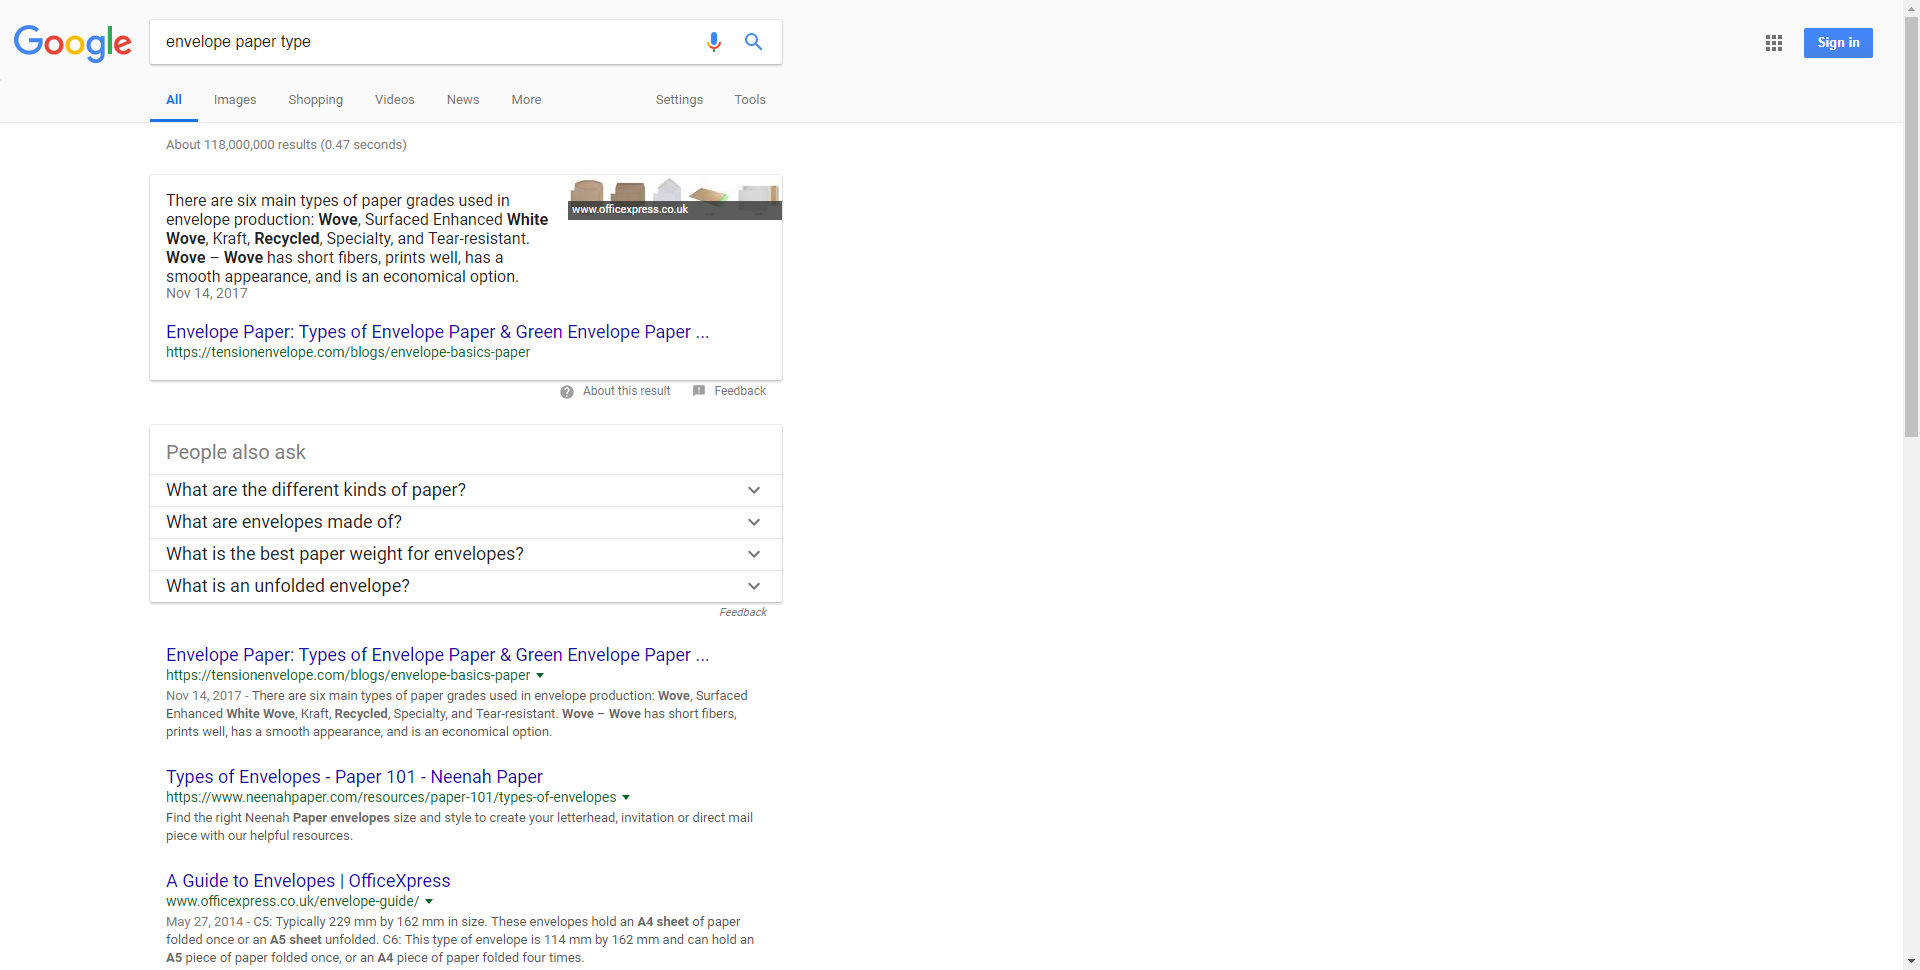Click the Sign in button
The height and width of the screenshot is (970, 1920).
coord(1837,43)
